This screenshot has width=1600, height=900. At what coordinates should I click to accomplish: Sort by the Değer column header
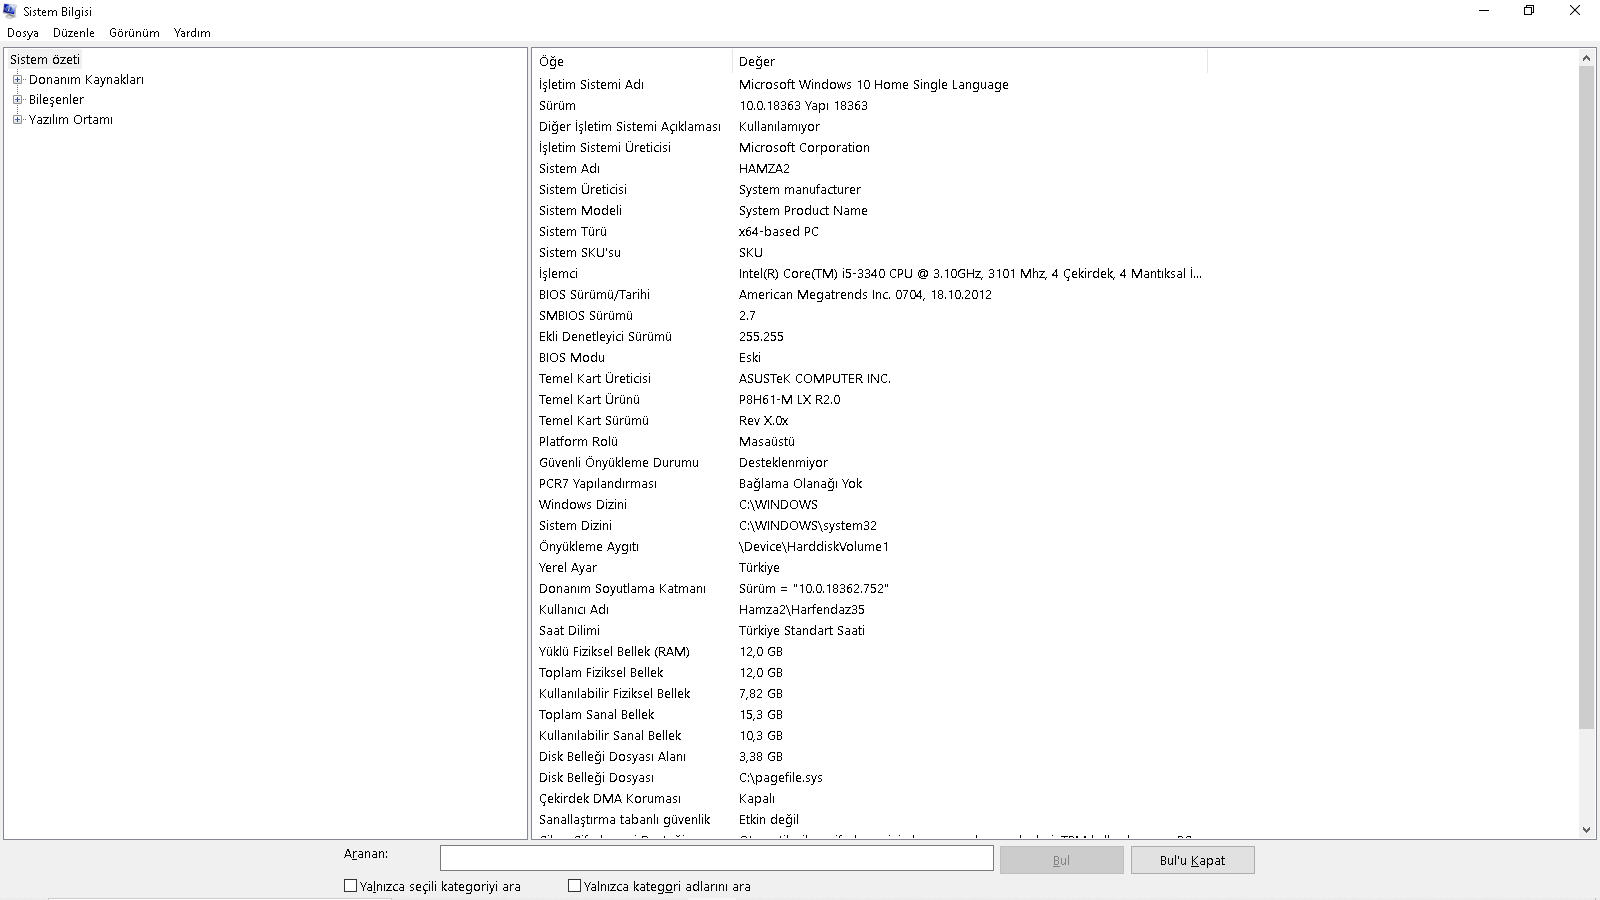pos(970,62)
